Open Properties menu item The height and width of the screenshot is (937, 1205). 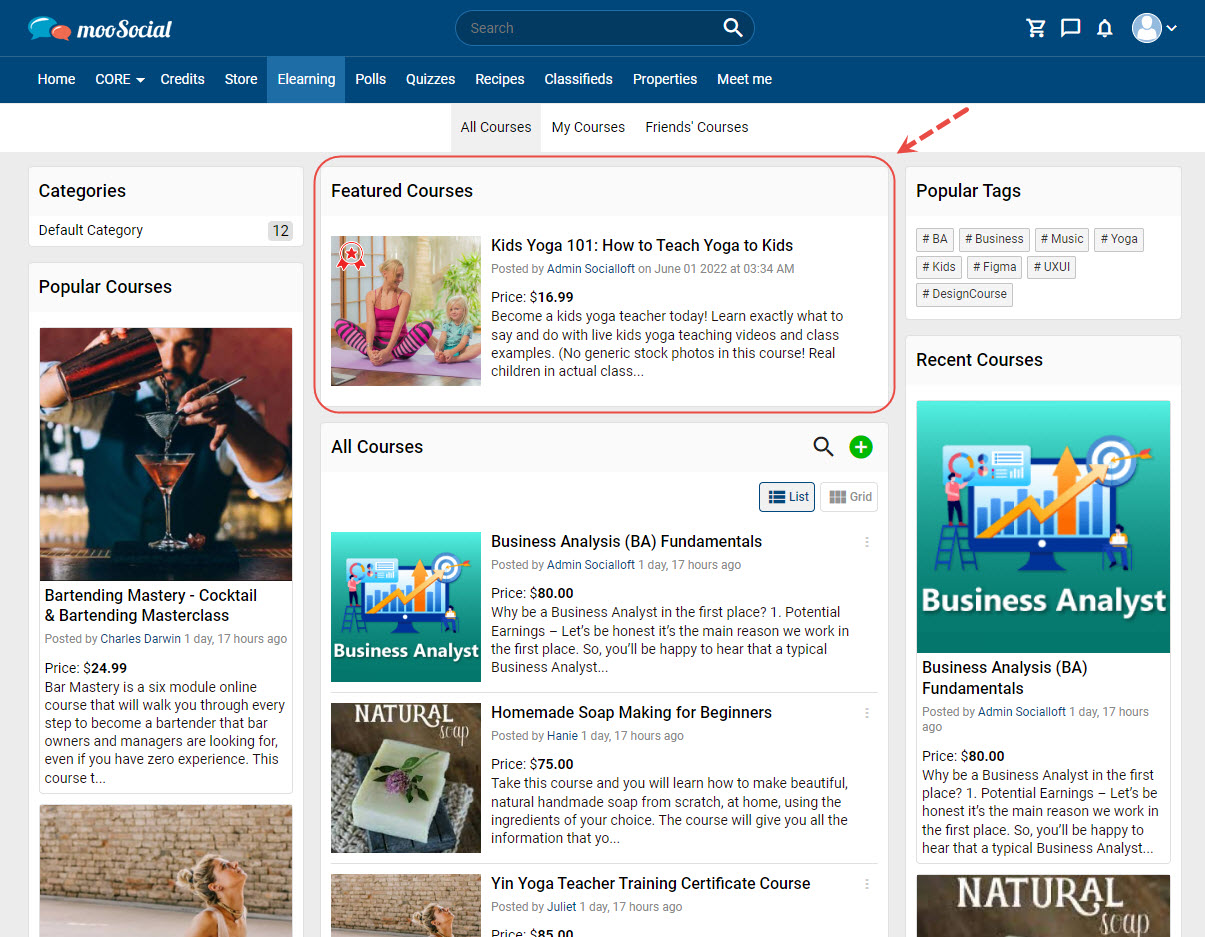[665, 79]
